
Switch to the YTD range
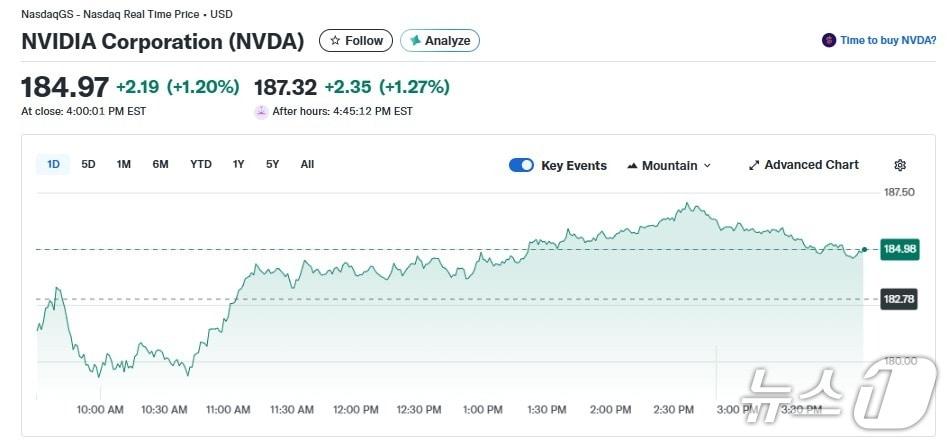coord(201,165)
